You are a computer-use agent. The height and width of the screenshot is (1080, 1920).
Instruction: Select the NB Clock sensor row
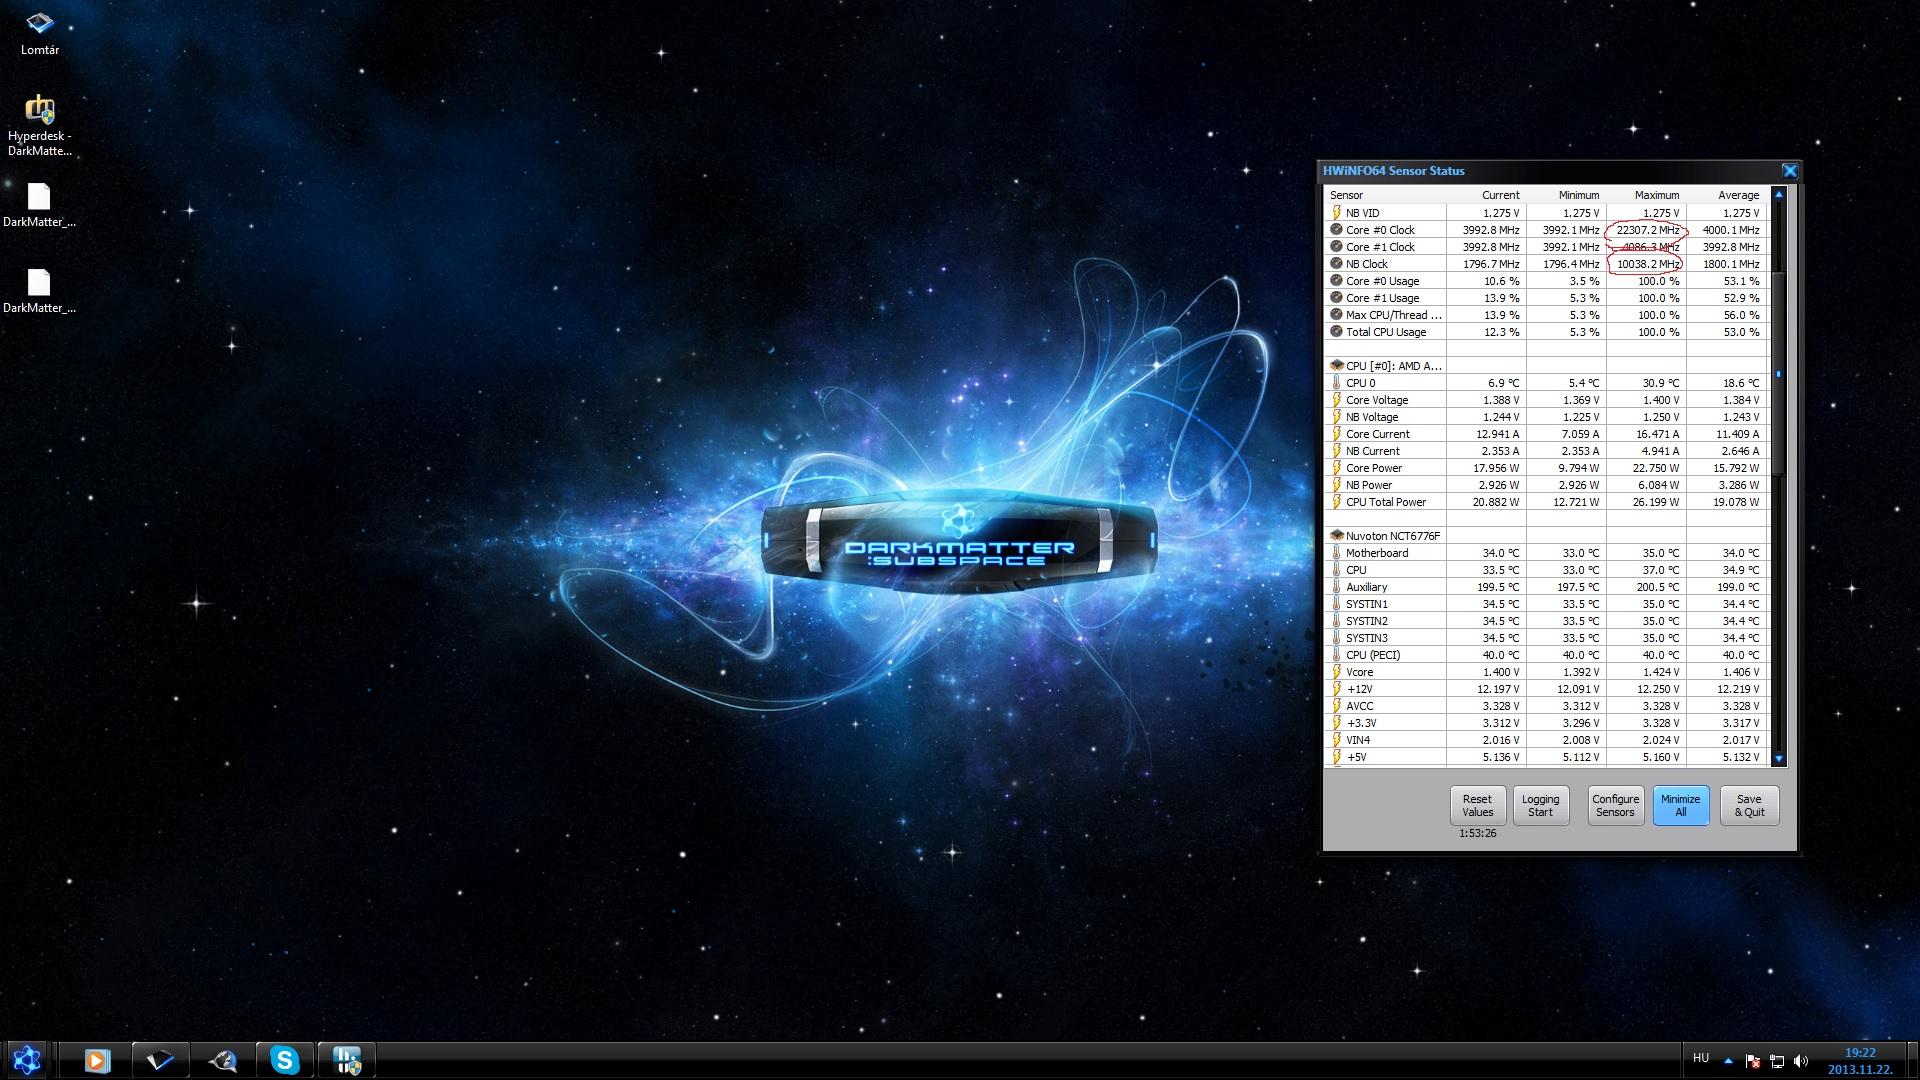tap(1547, 264)
